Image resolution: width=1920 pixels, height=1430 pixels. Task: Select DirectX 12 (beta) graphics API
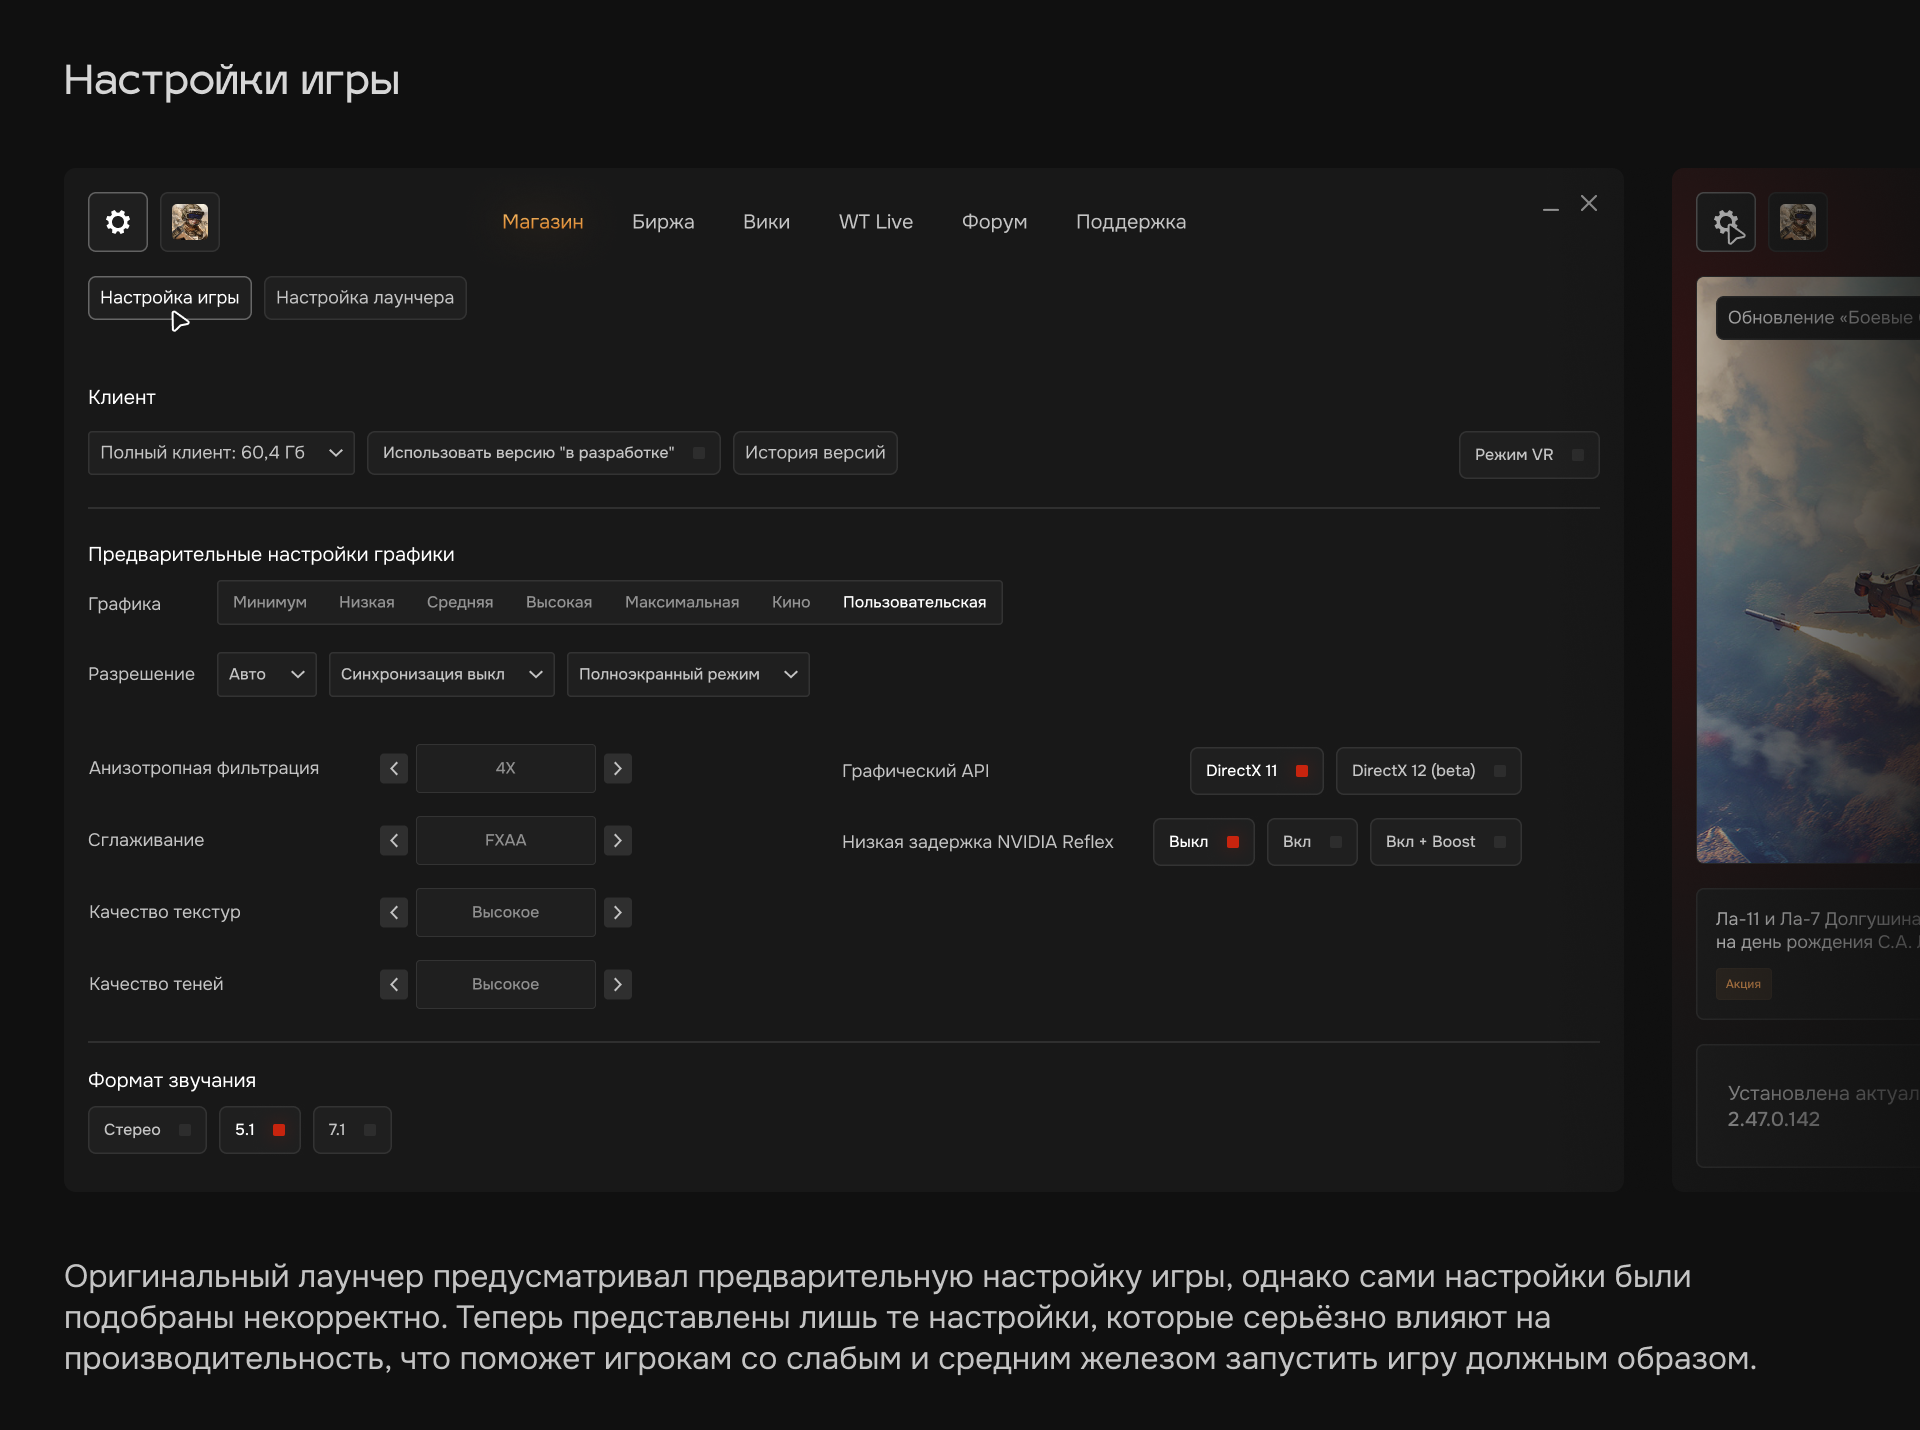(1428, 771)
